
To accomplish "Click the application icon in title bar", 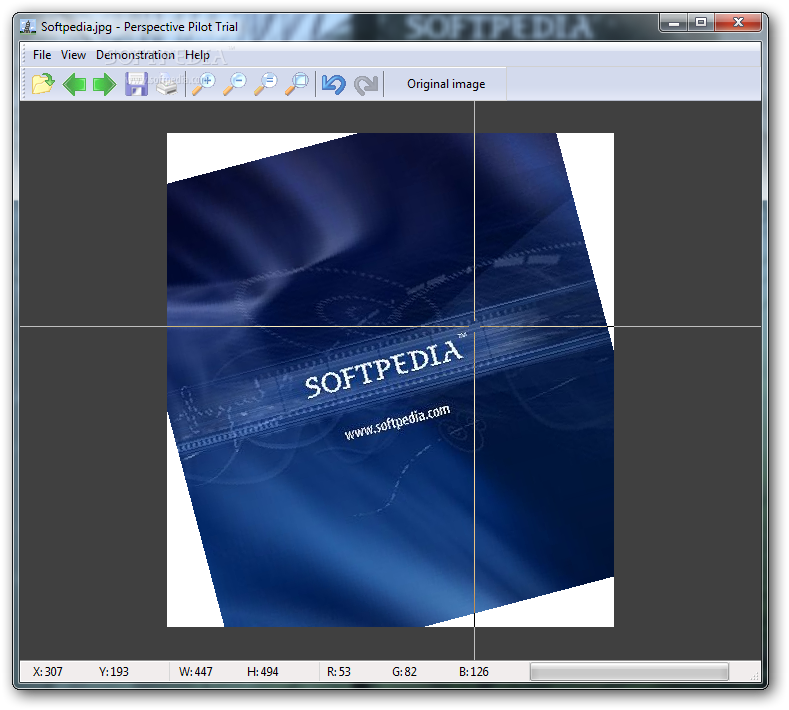I will [28, 27].
